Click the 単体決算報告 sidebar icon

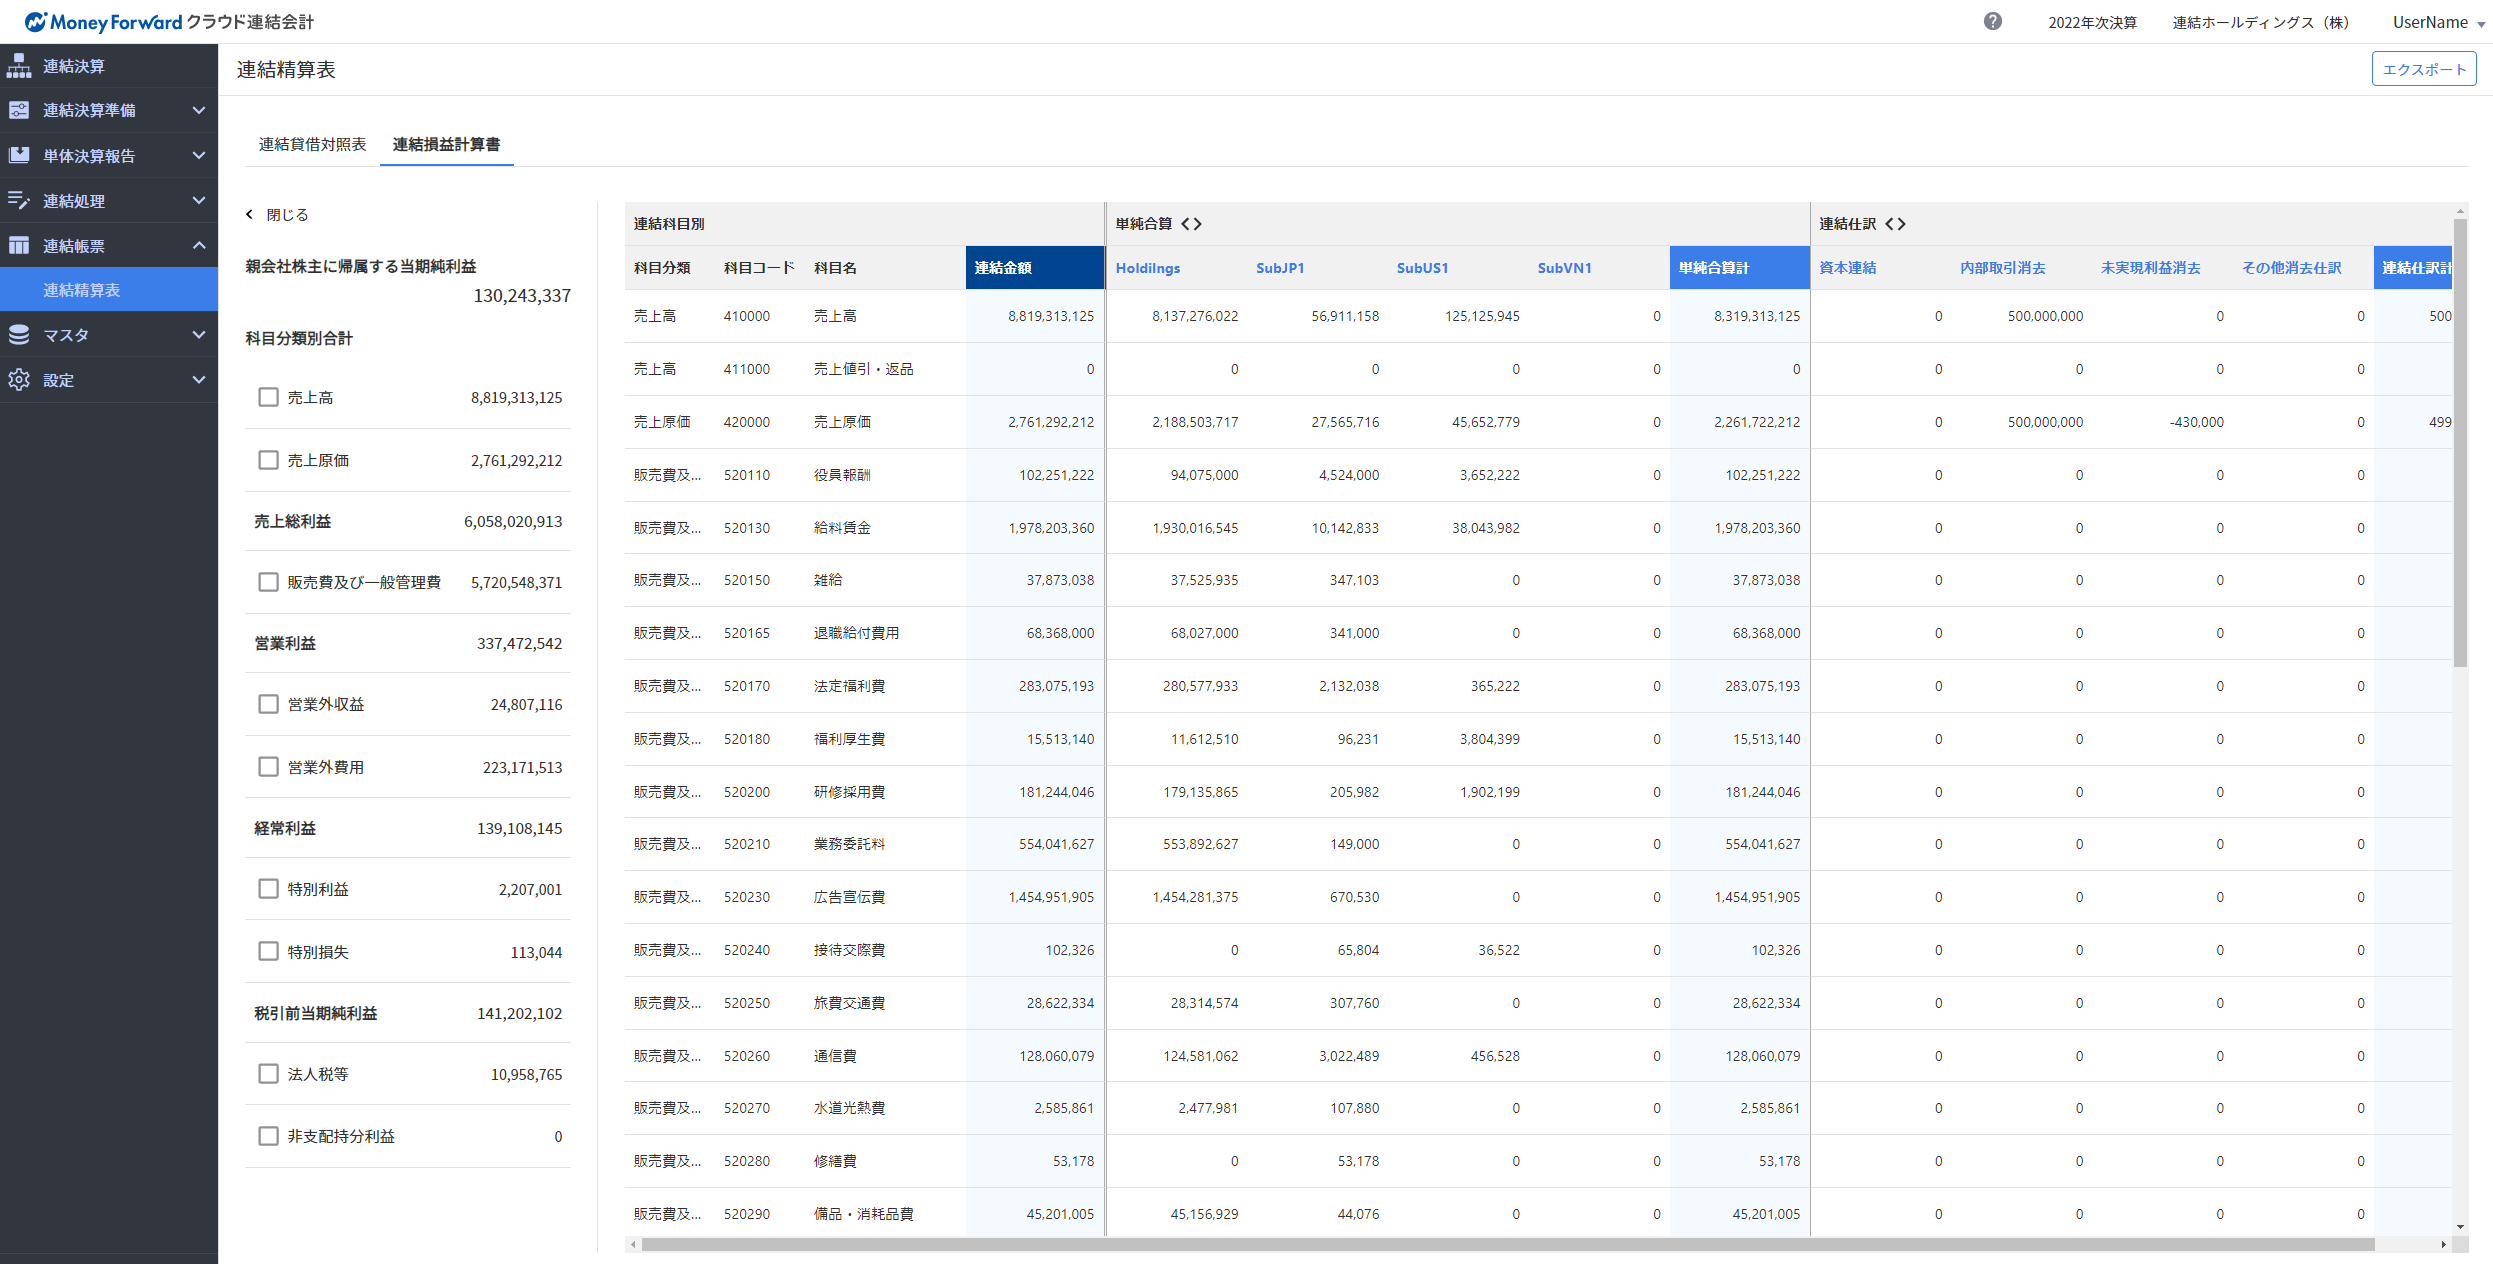tap(19, 155)
